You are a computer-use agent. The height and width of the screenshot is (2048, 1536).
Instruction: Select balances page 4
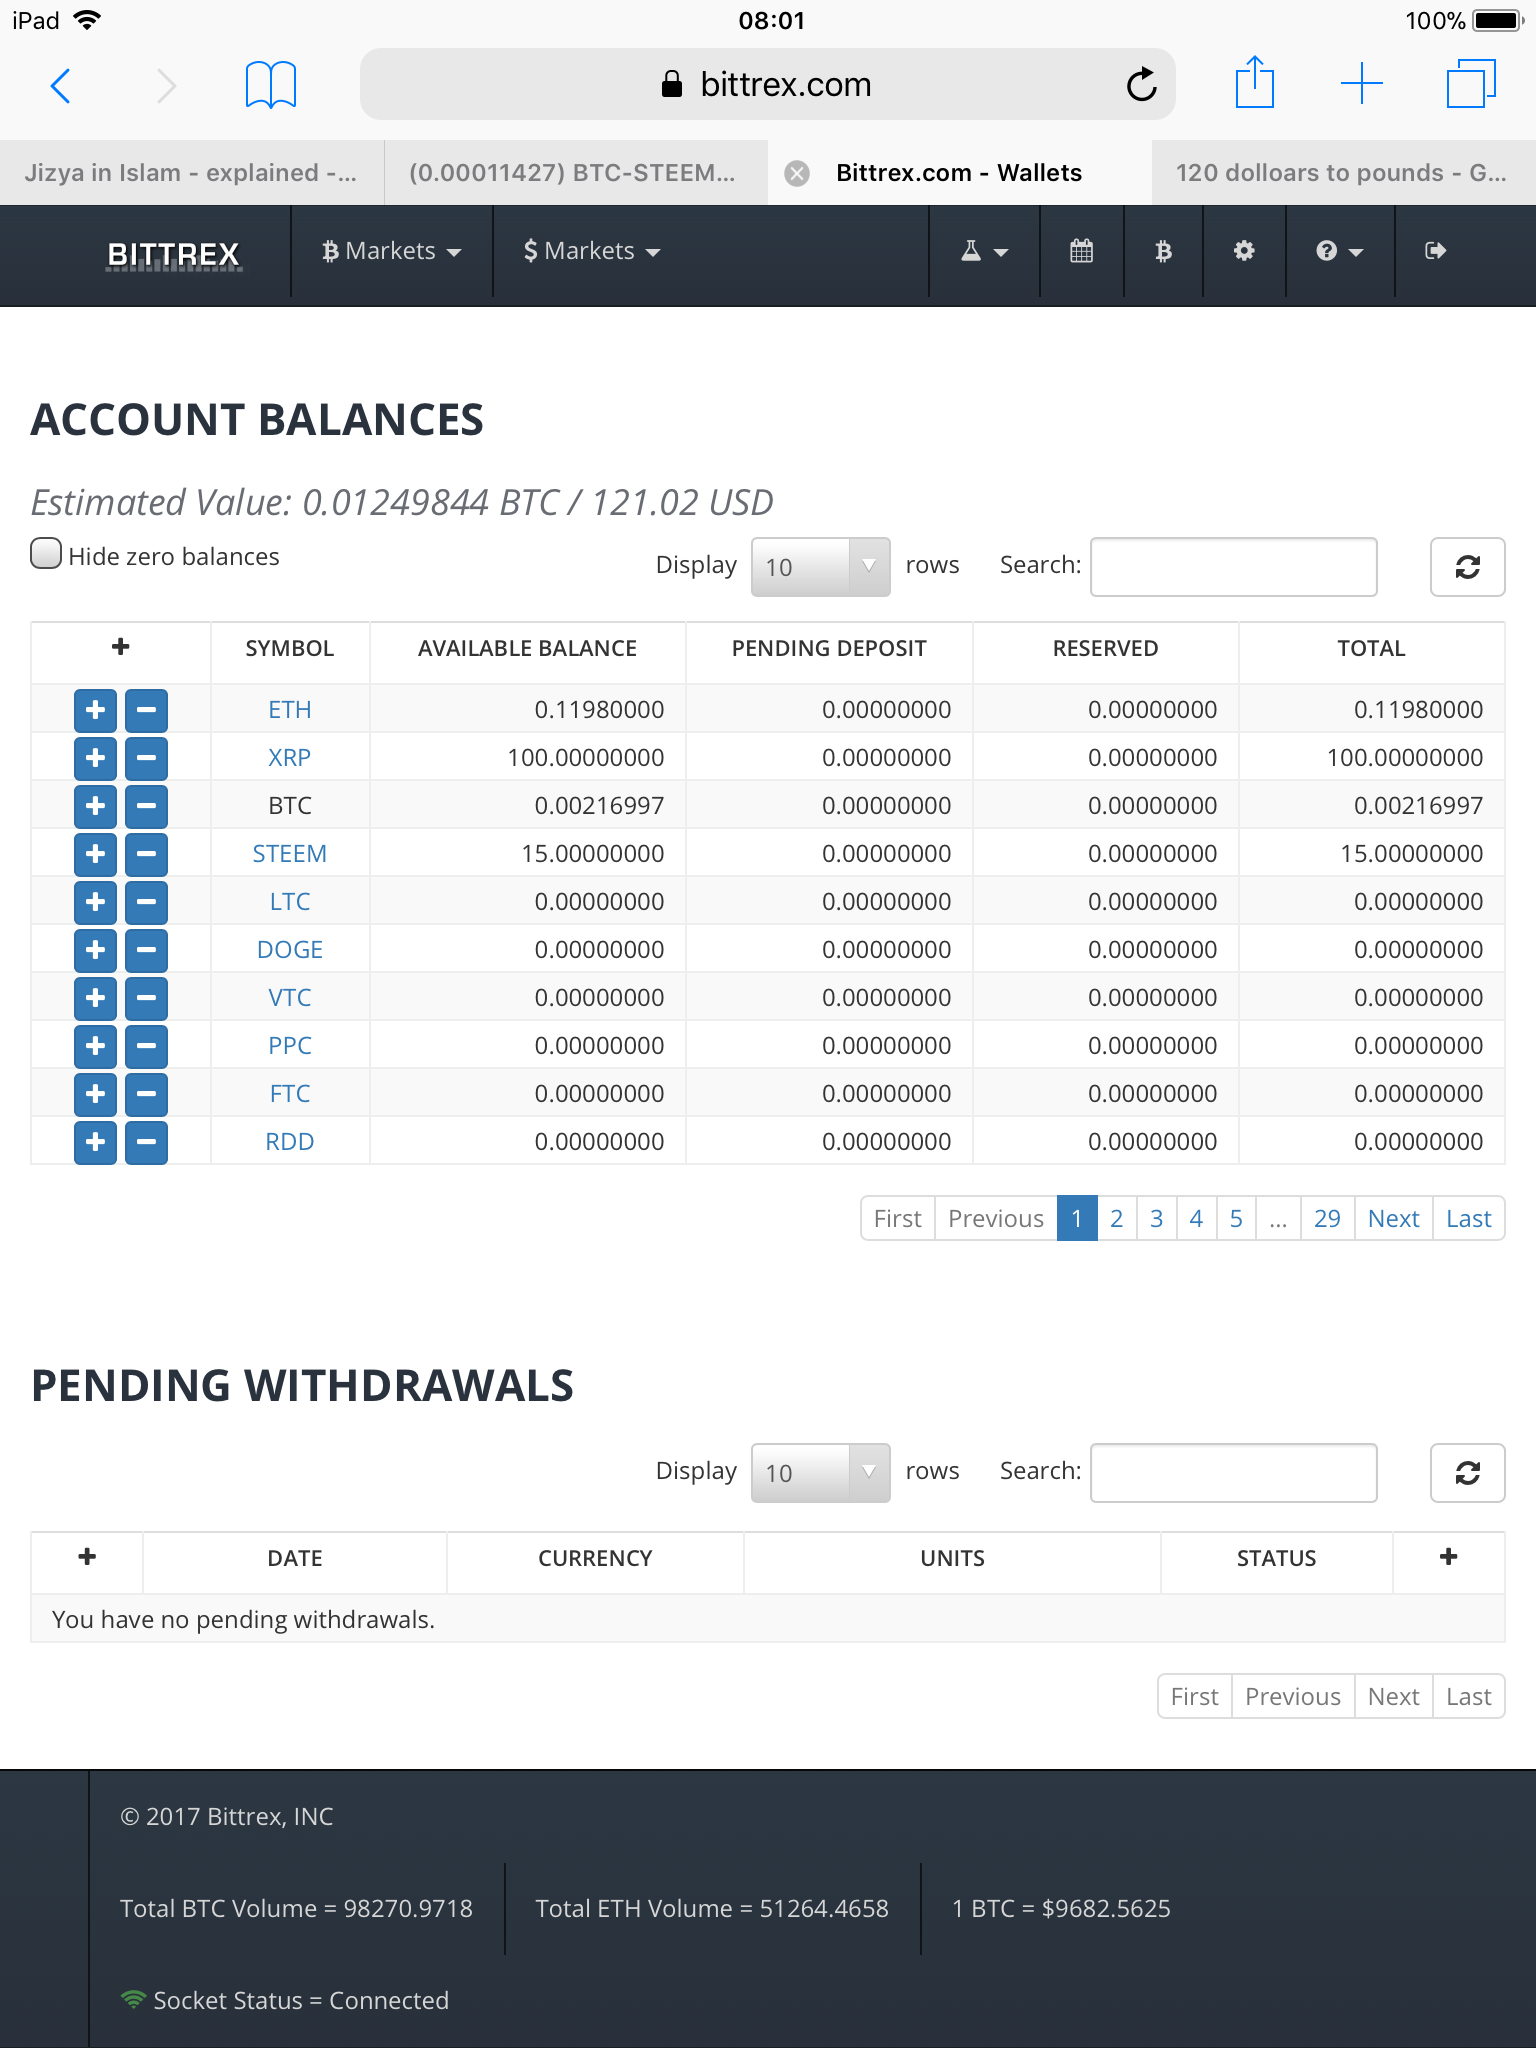pos(1196,1218)
